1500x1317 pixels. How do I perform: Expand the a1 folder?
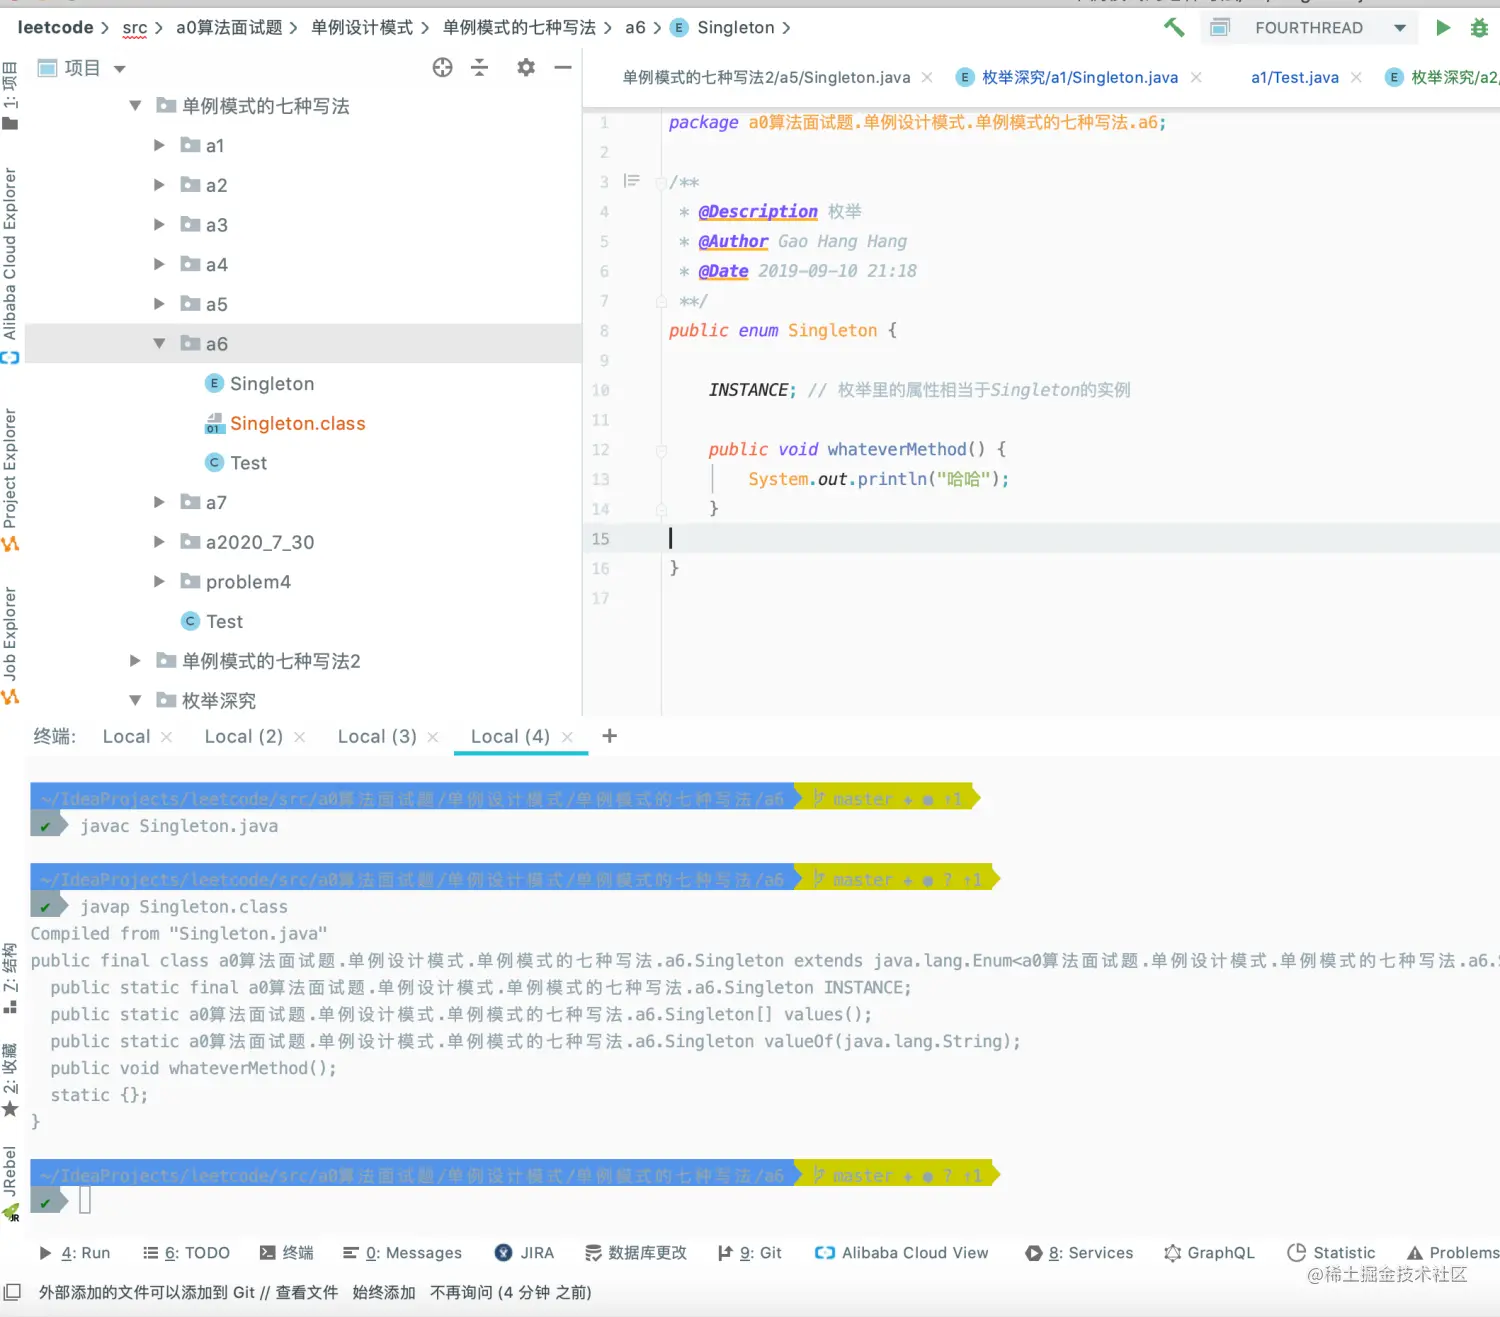tap(159, 145)
